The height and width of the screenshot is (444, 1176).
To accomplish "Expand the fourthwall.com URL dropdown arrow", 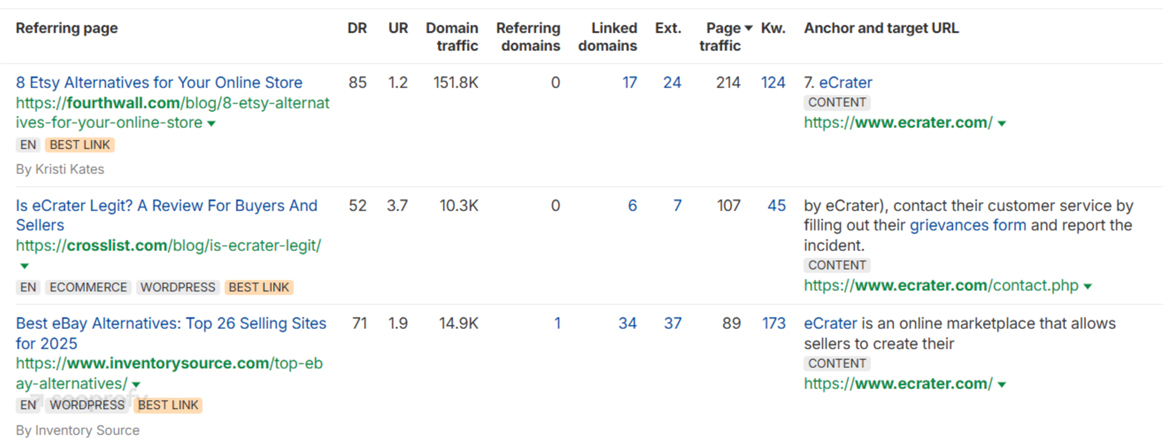I will pos(212,124).
